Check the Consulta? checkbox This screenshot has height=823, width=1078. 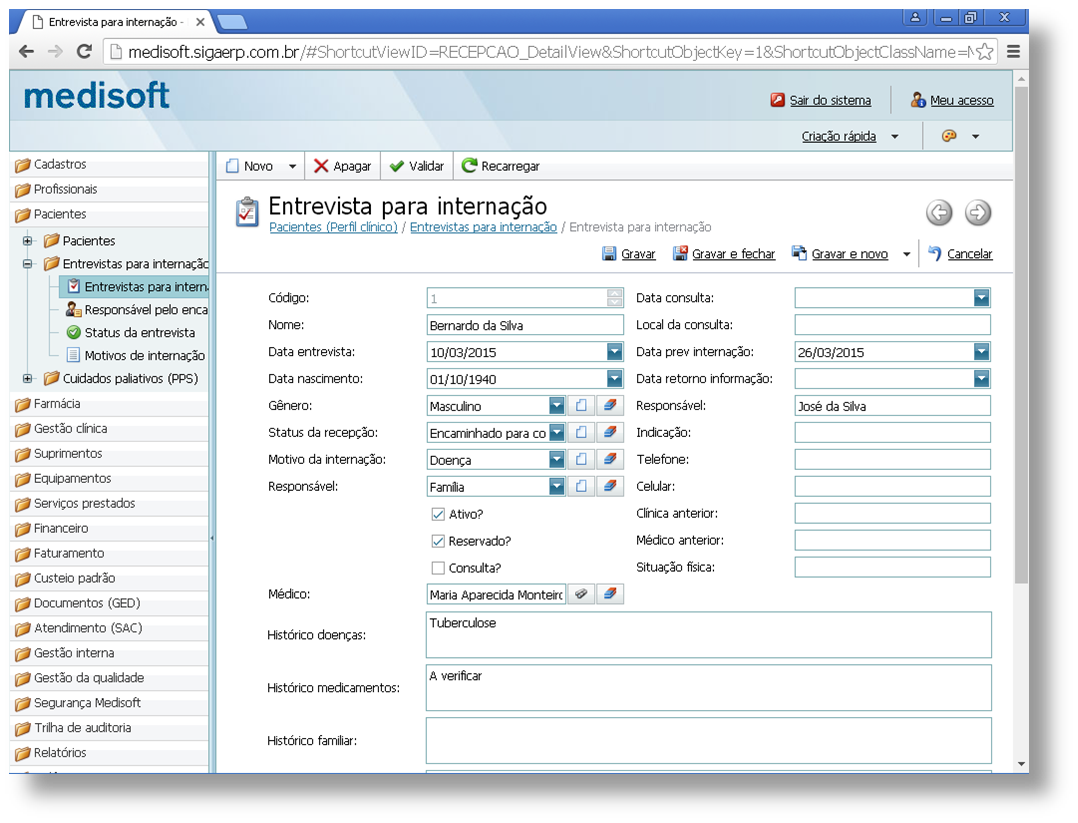coord(438,568)
